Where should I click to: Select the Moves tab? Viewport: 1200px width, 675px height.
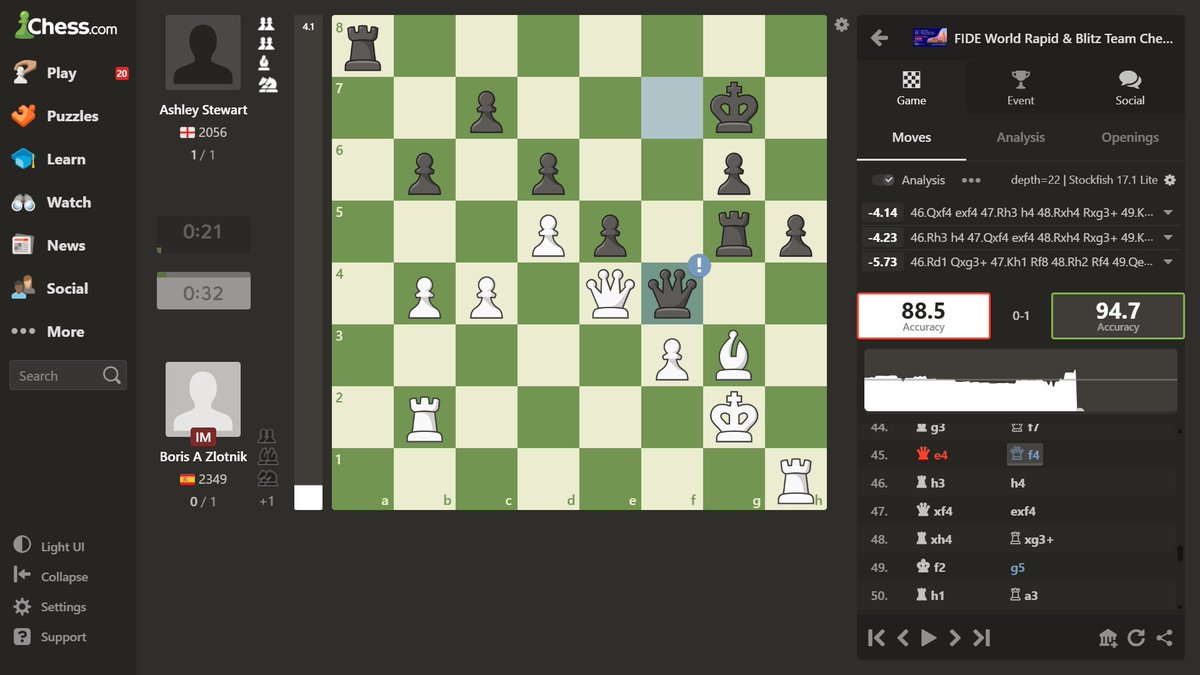coord(911,138)
